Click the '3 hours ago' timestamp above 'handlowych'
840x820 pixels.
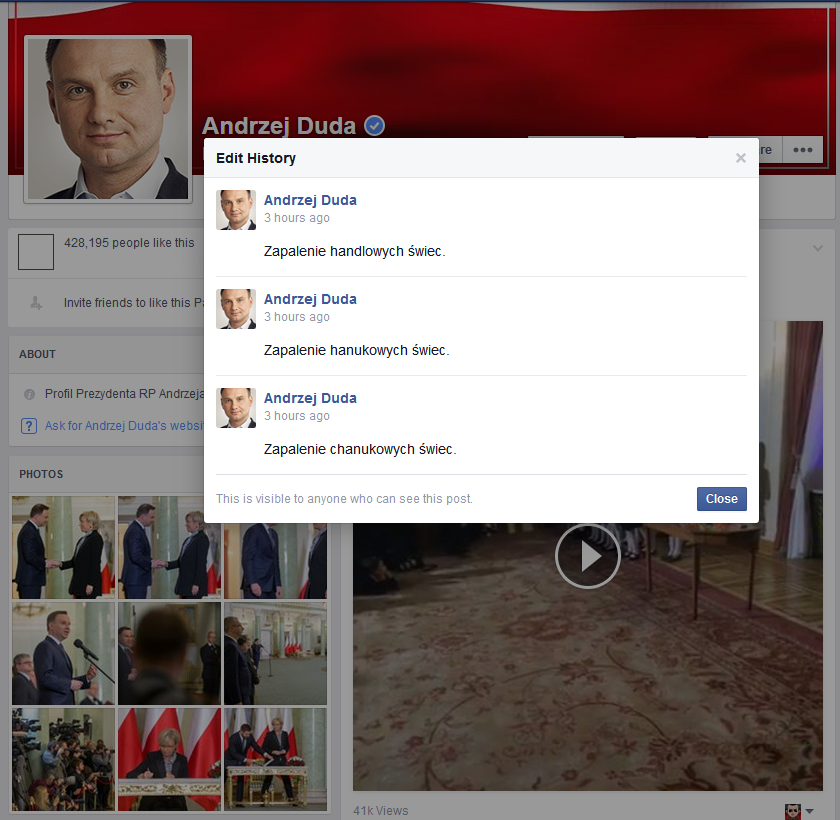pos(297,218)
